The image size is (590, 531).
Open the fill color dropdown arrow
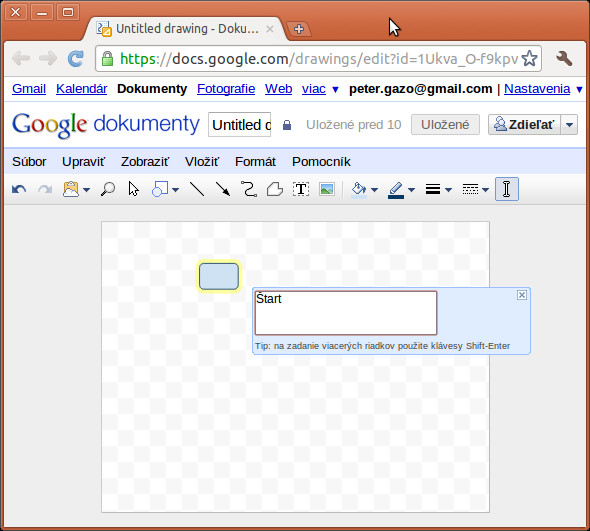[x=374, y=190]
